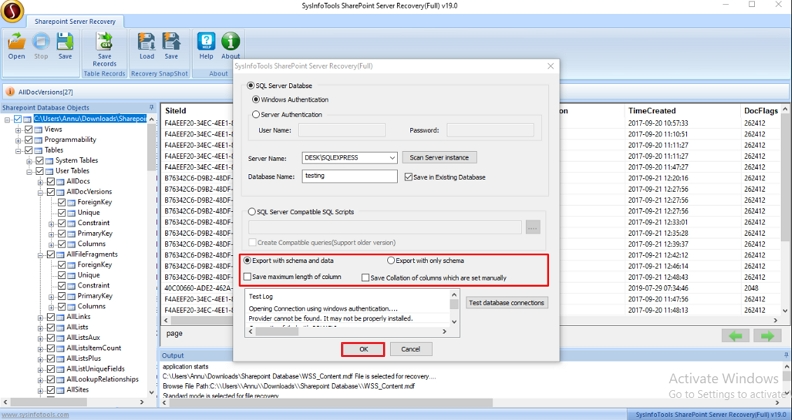Screen dimensions: 792x420
Task: Select Server Authentication radio button
Action: click(x=253, y=115)
